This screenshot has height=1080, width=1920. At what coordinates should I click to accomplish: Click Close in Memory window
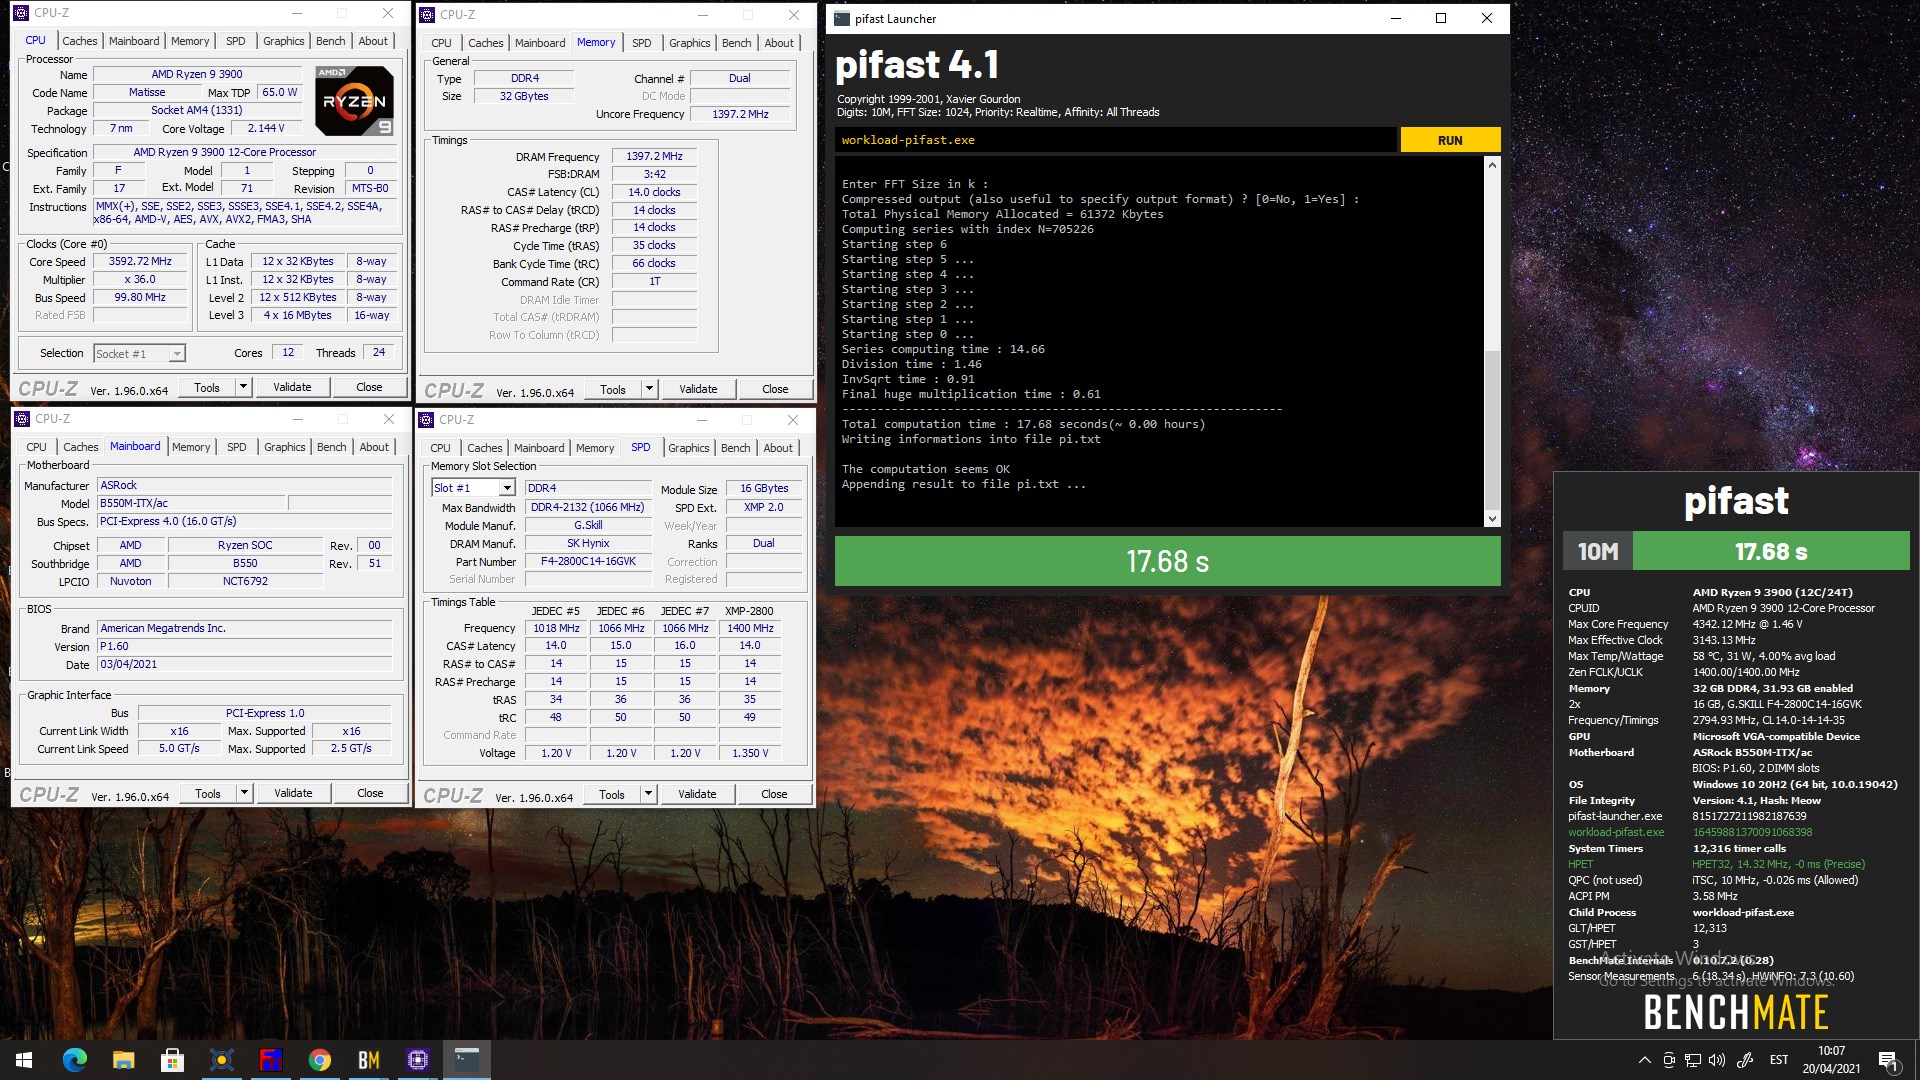click(775, 389)
